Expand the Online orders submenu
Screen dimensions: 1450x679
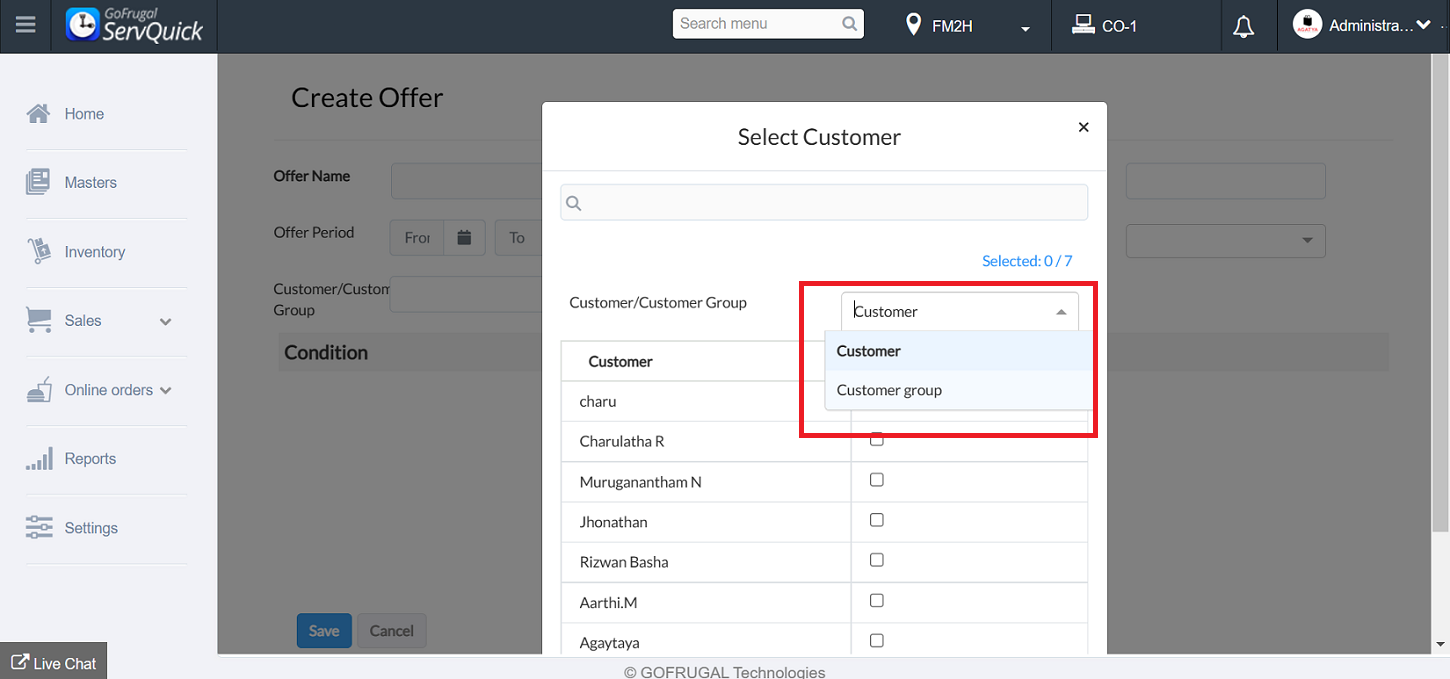tap(166, 390)
